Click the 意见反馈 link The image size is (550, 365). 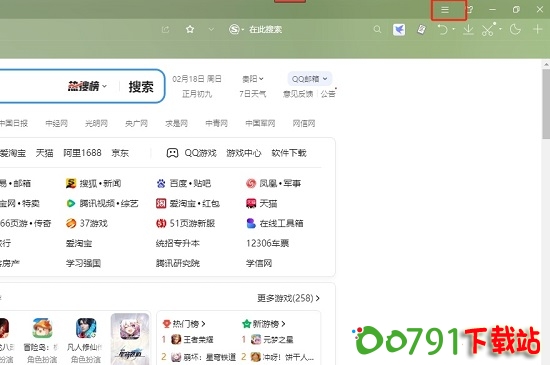tap(298, 94)
